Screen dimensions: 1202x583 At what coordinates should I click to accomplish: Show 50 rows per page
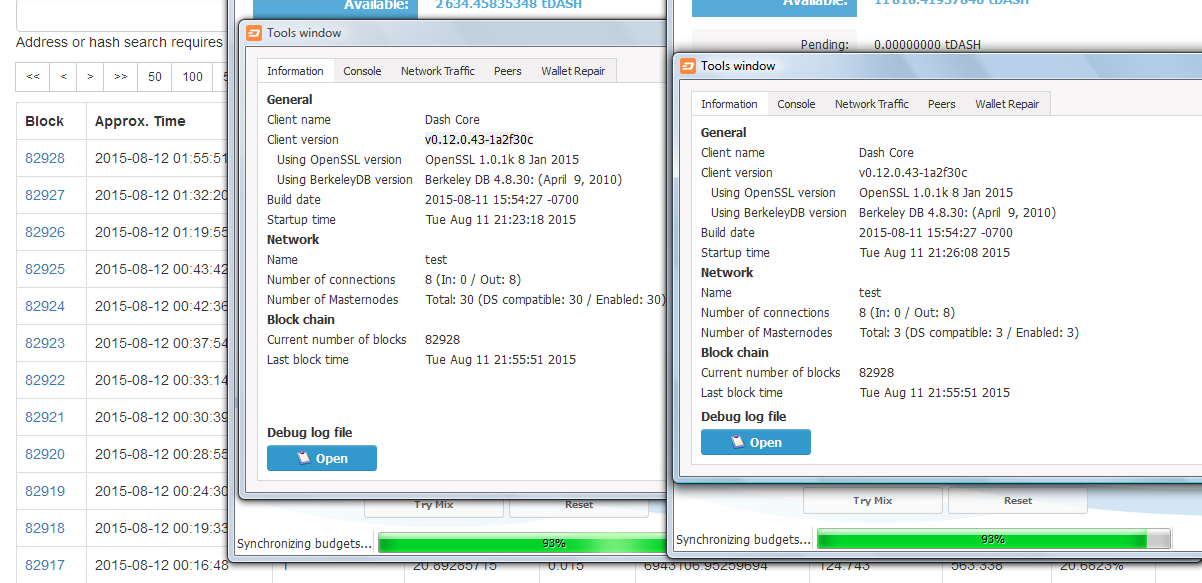pyautogui.click(x=155, y=76)
